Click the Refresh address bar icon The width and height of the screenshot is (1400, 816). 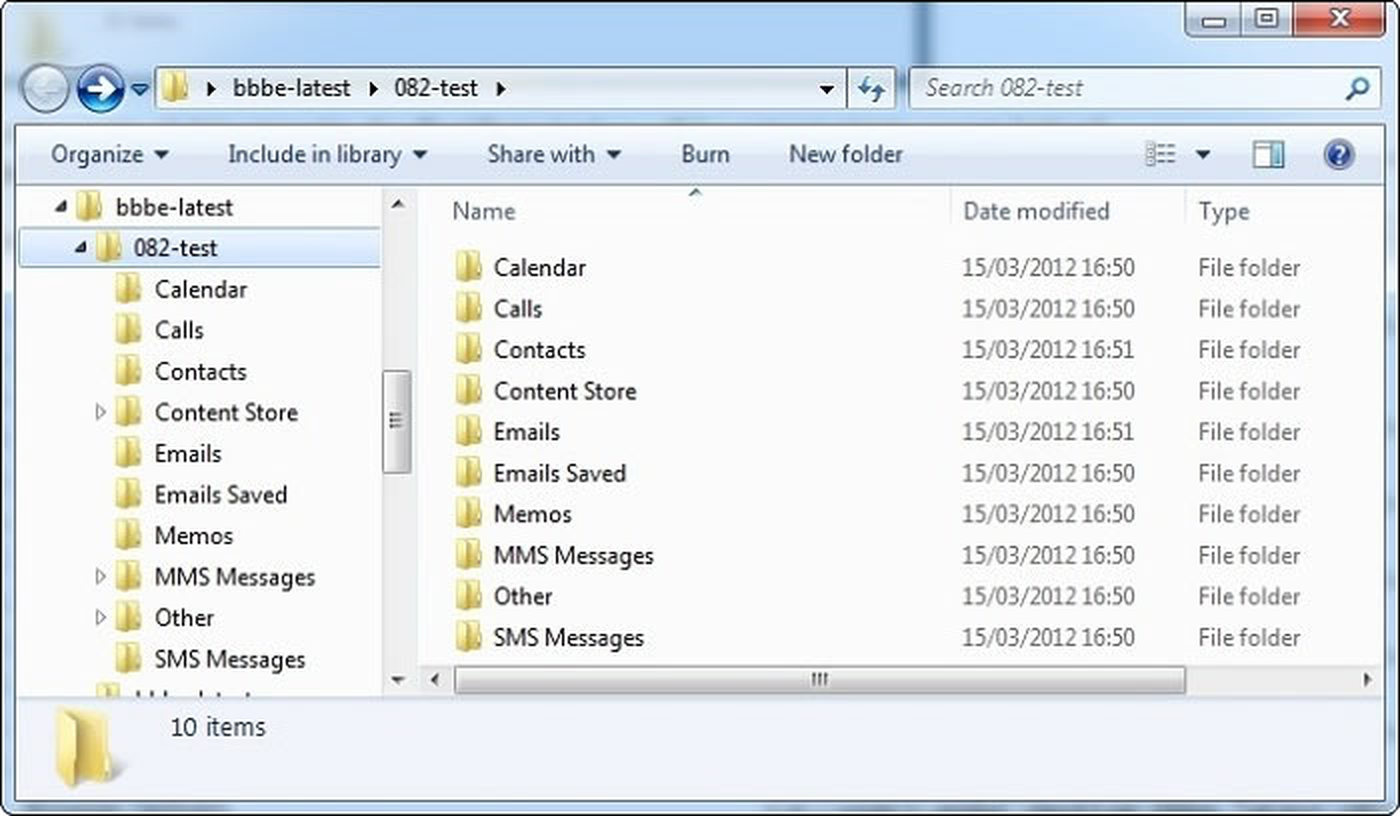coord(871,88)
